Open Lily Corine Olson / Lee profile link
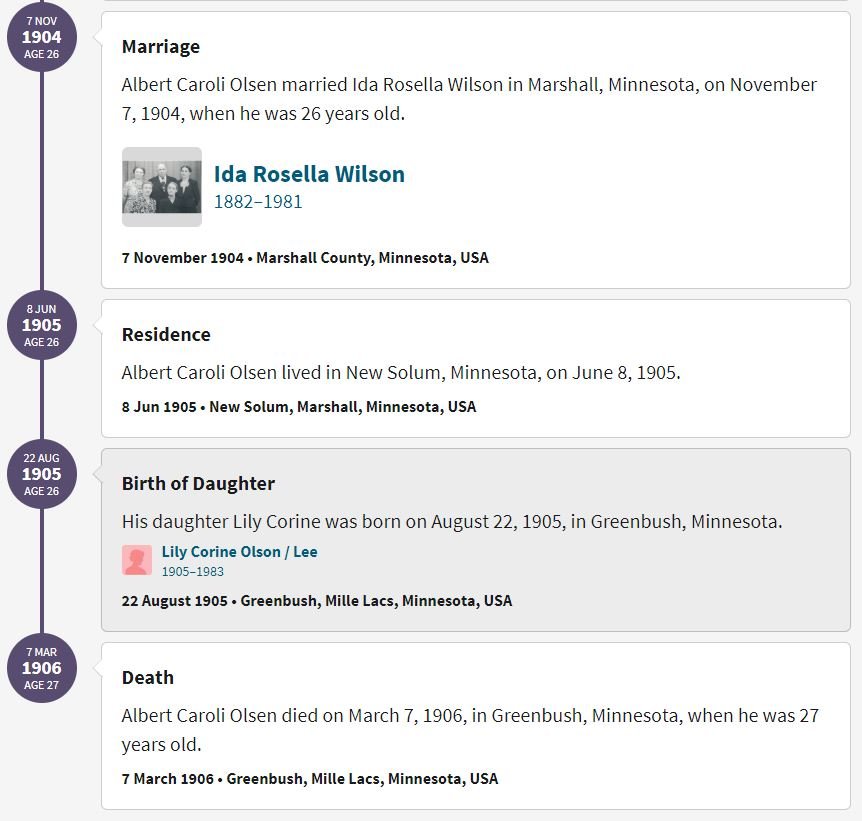This screenshot has height=821, width=862. pyautogui.click(x=239, y=552)
